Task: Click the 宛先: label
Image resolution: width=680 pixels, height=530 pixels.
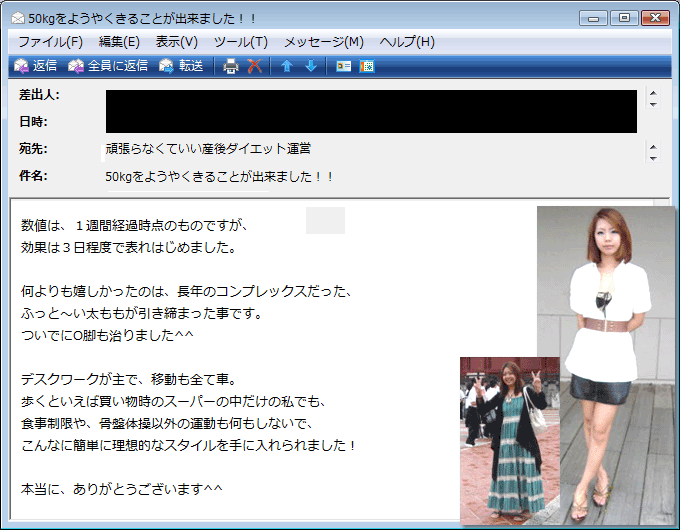Action: (33, 149)
